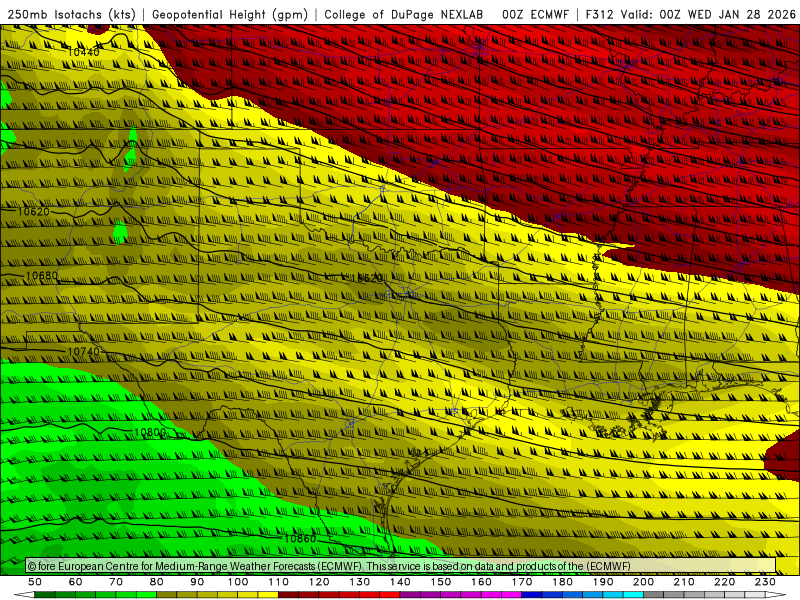Screen dimensions: 800x600
Task: Click the 10800 height contour label
Action: coord(150,433)
